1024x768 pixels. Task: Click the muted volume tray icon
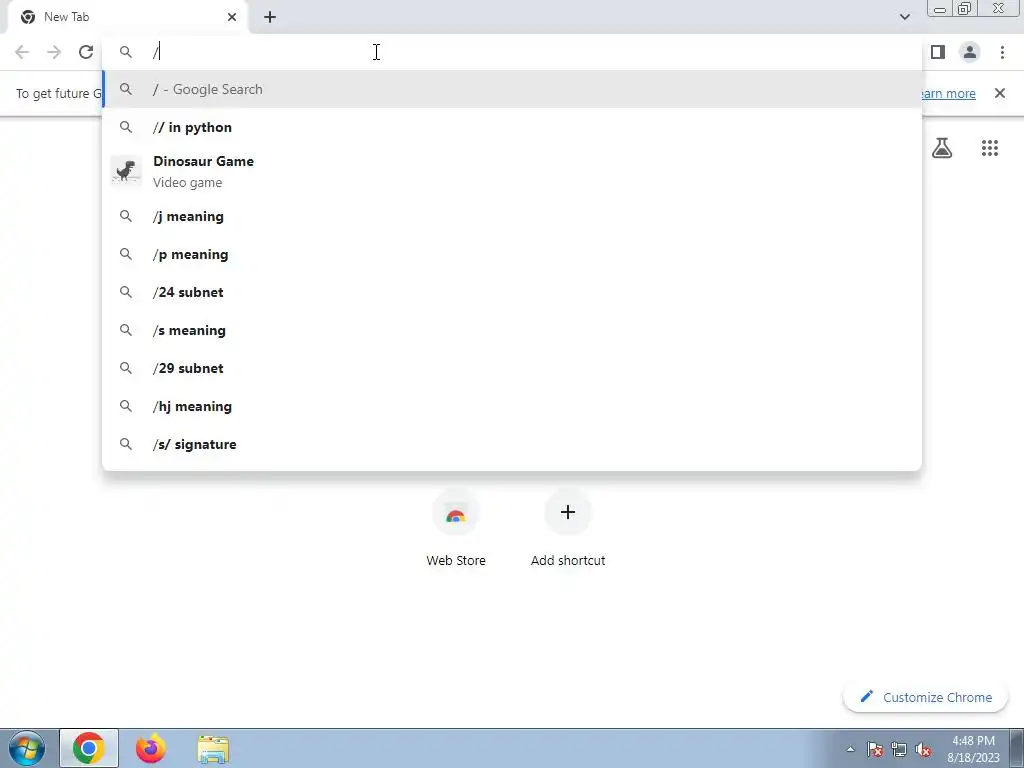click(x=923, y=749)
